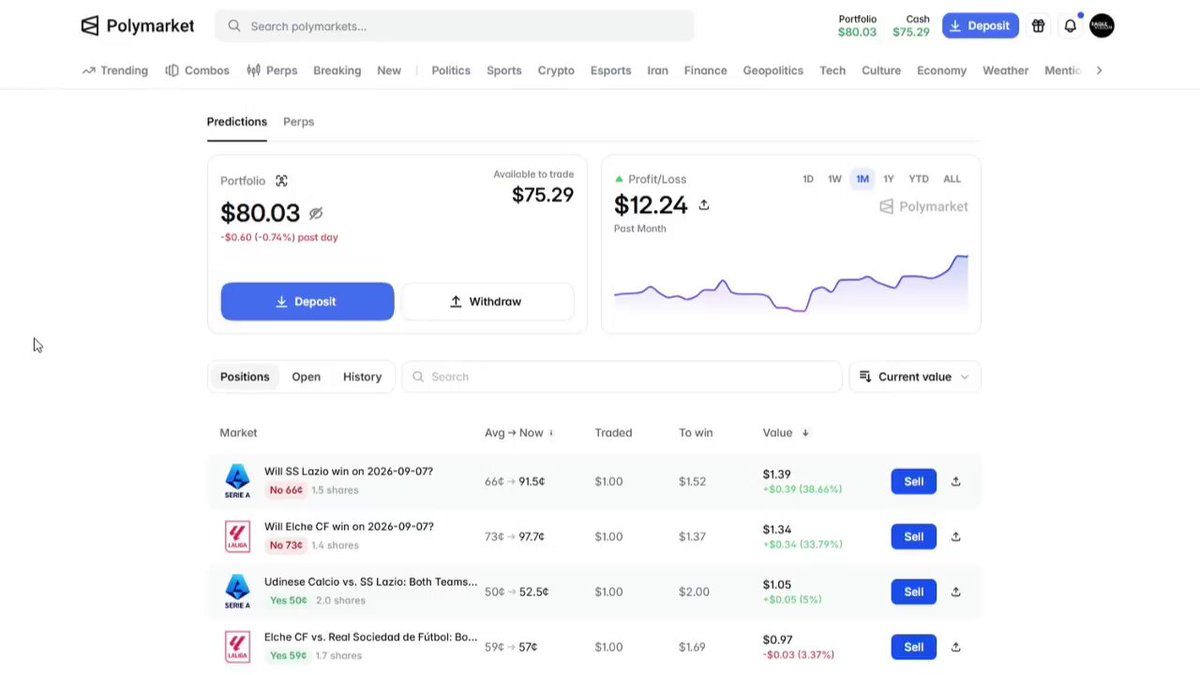
Task: Open the Weather category
Action: (1006, 71)
